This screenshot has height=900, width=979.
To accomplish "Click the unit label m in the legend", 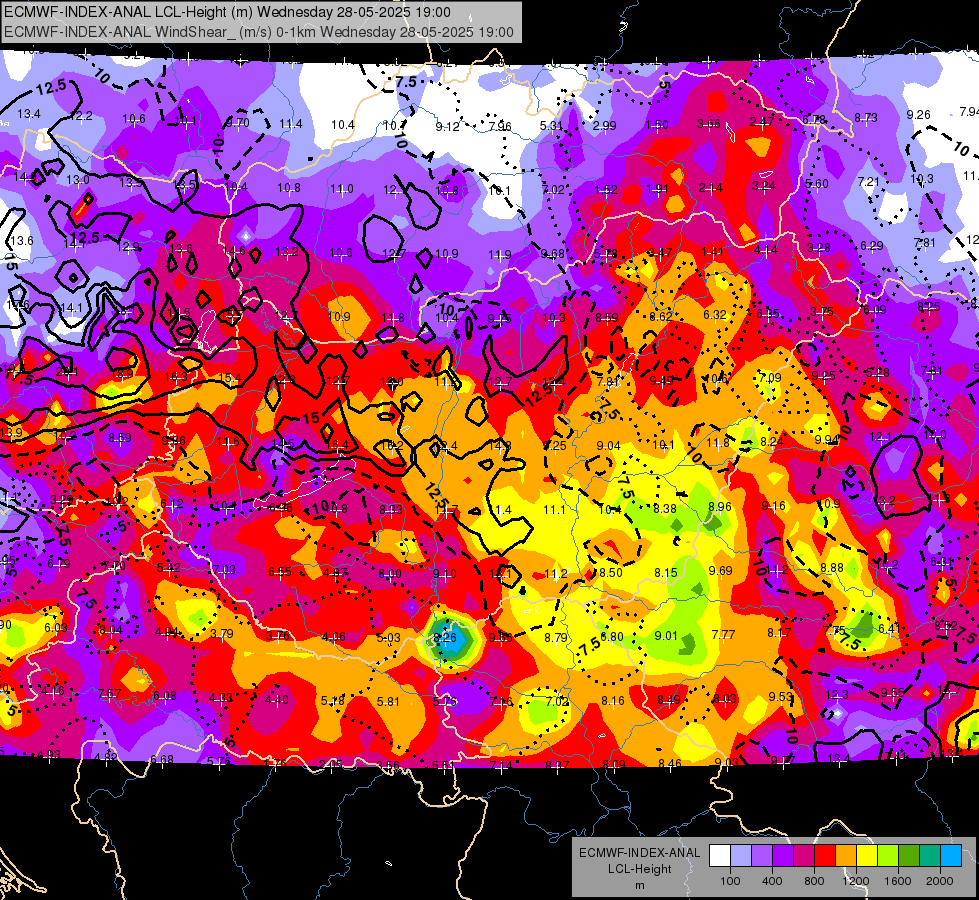I will click(639, 886).
